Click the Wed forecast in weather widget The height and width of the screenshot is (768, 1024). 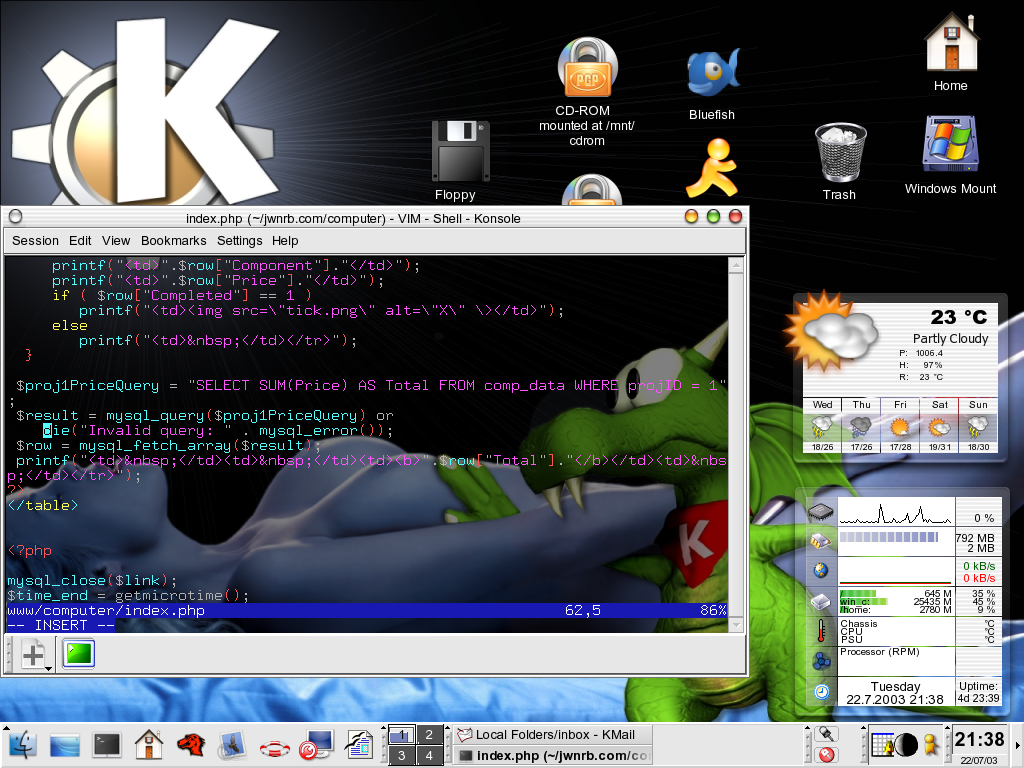822,425
